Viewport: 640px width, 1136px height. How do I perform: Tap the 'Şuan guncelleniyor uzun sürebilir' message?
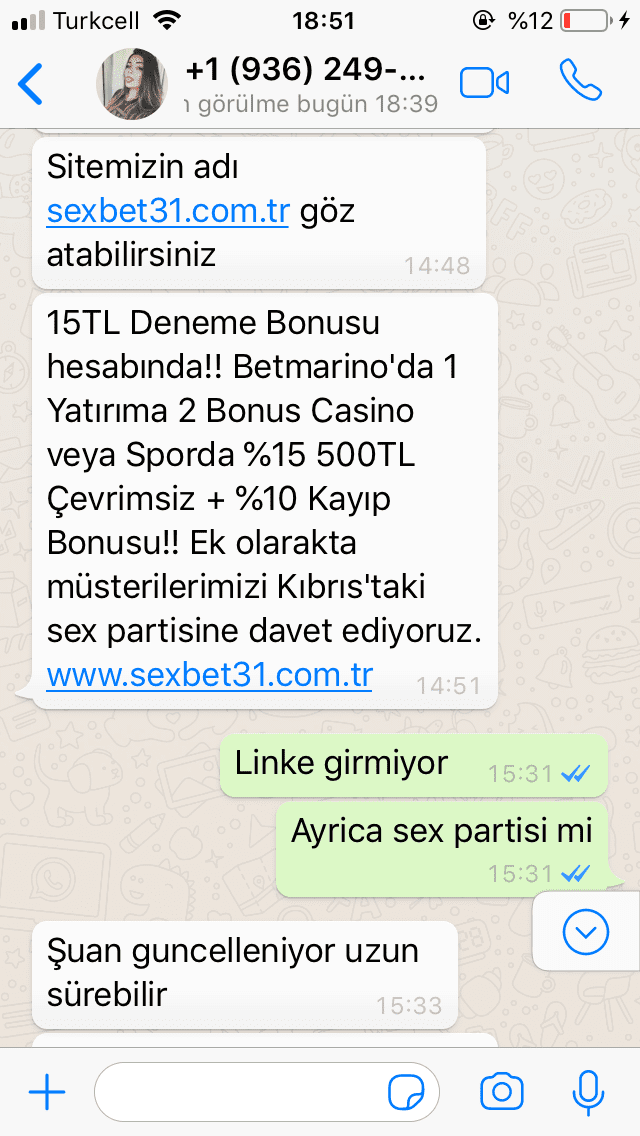click(x=245, y=975)
